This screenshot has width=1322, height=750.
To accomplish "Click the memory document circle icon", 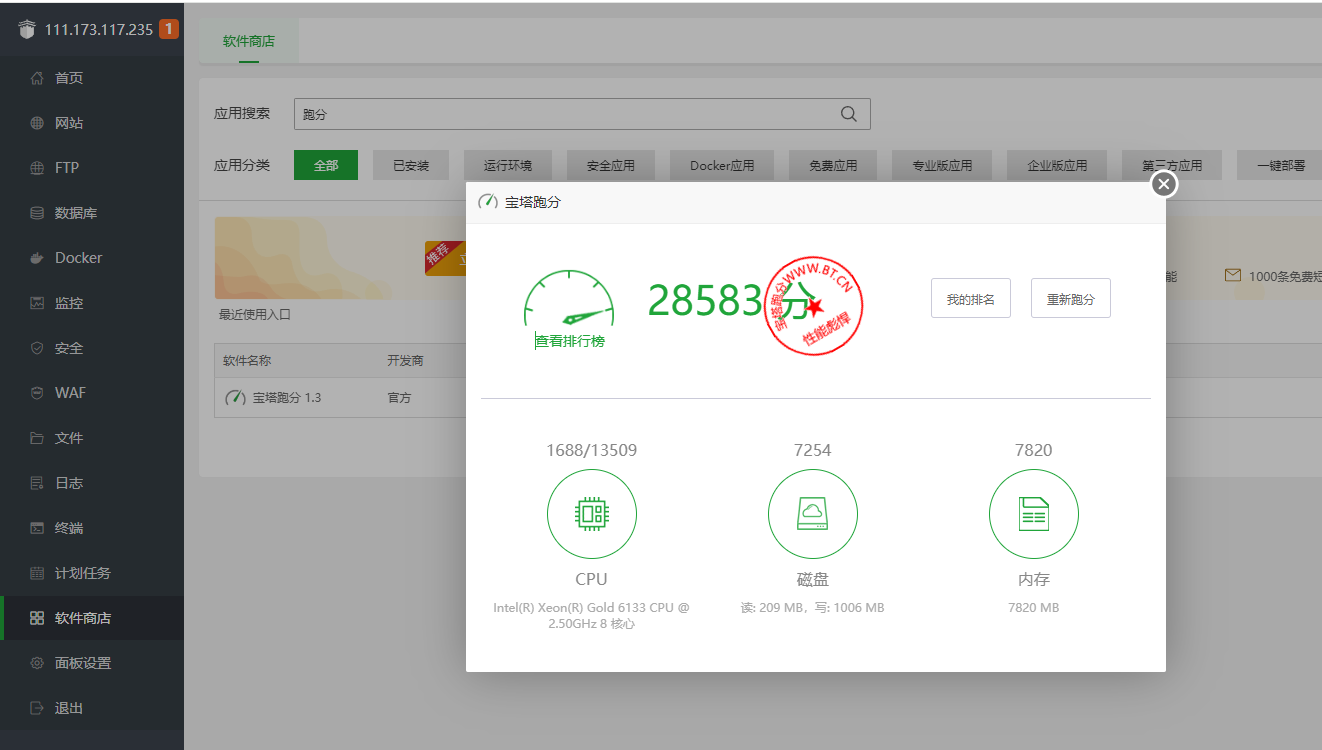I will (x=1034, y=515).
